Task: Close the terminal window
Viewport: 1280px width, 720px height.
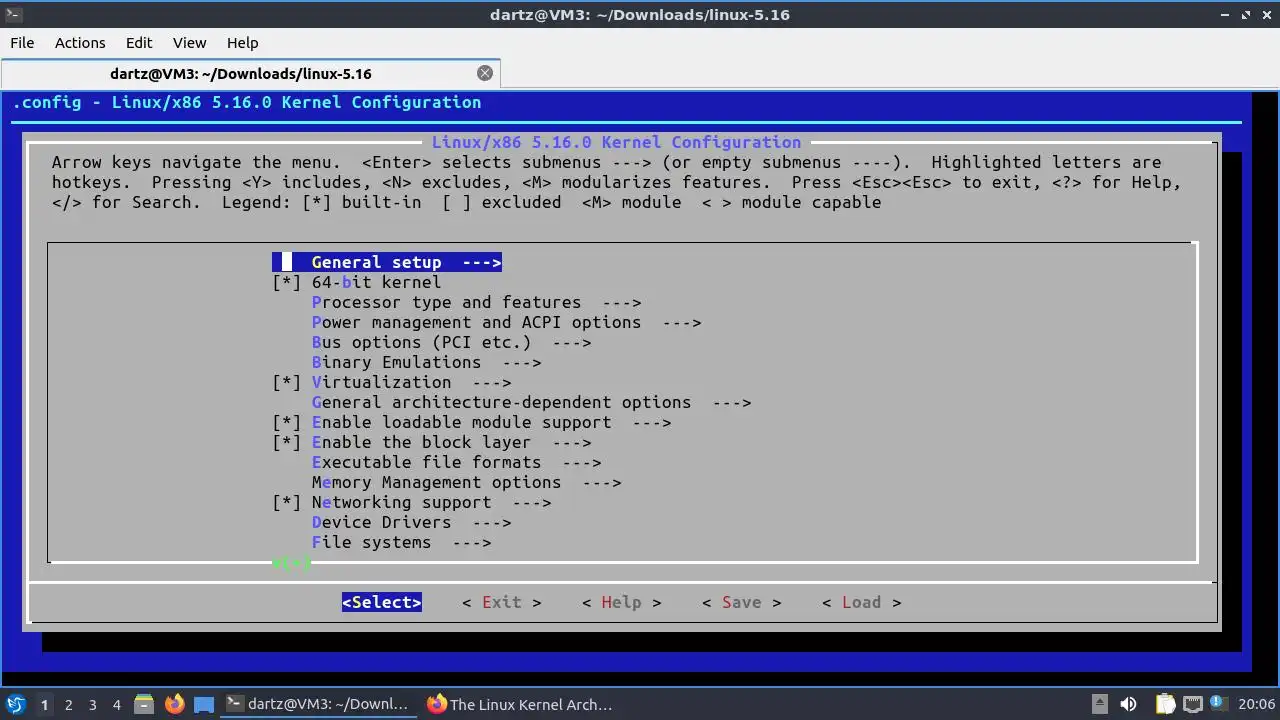Action: point(1267,14)
